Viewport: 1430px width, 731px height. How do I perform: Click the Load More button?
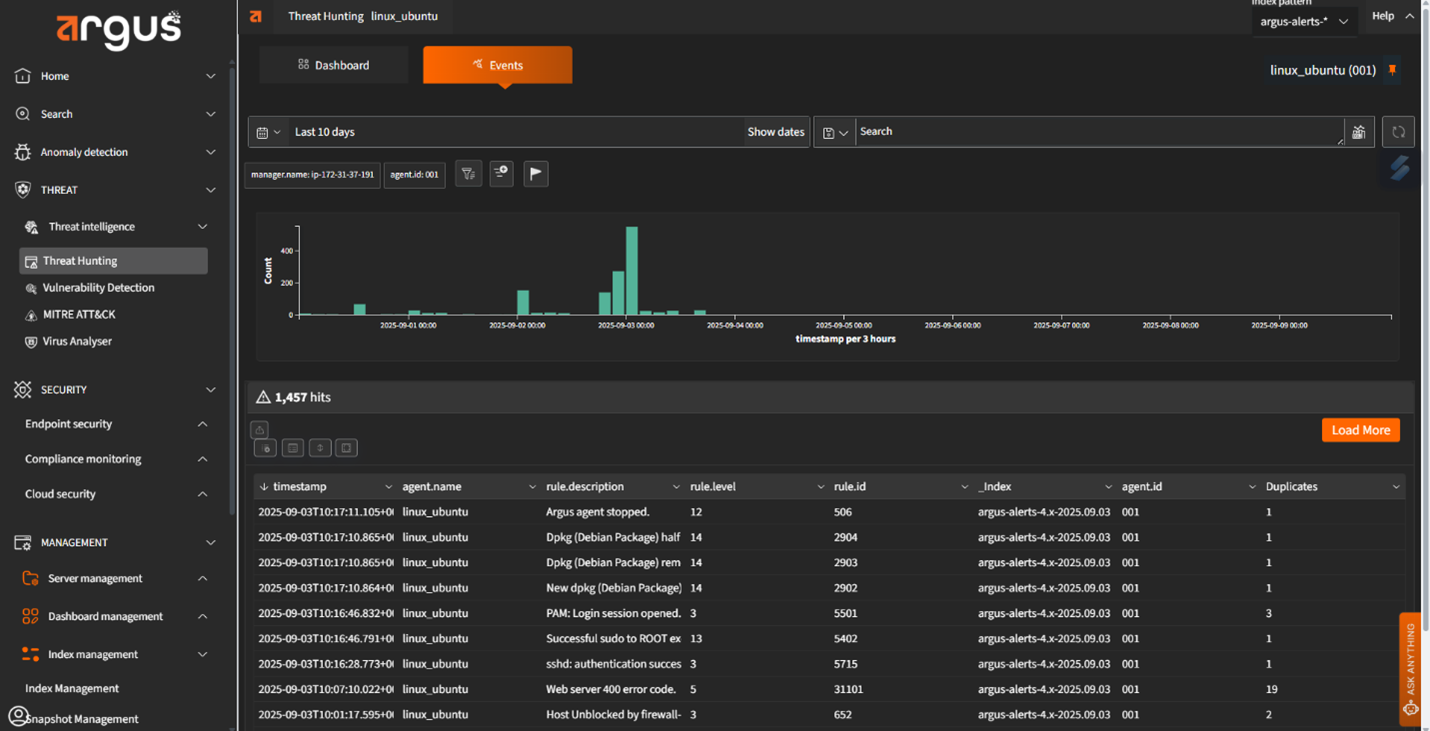click(x=1360, y=430)
